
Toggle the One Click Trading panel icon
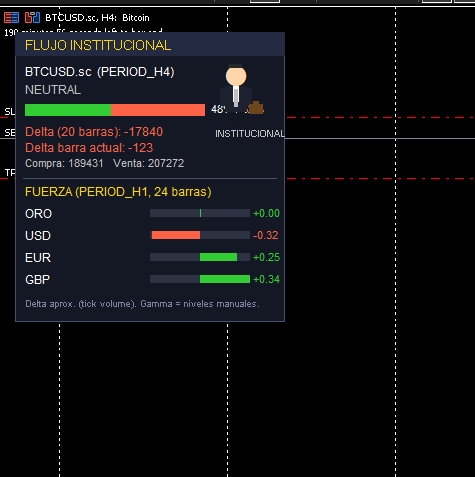tap(32, 17)
